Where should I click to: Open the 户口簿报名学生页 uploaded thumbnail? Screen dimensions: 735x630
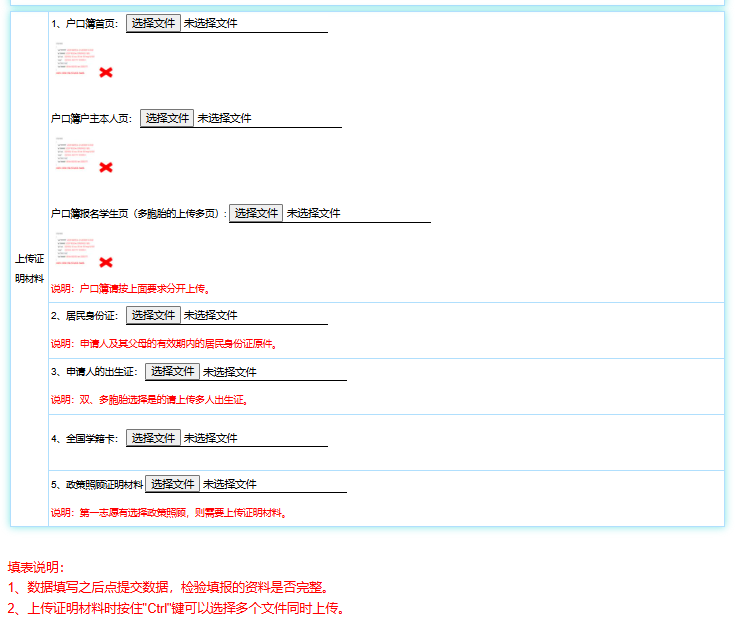tap(75, 248)
